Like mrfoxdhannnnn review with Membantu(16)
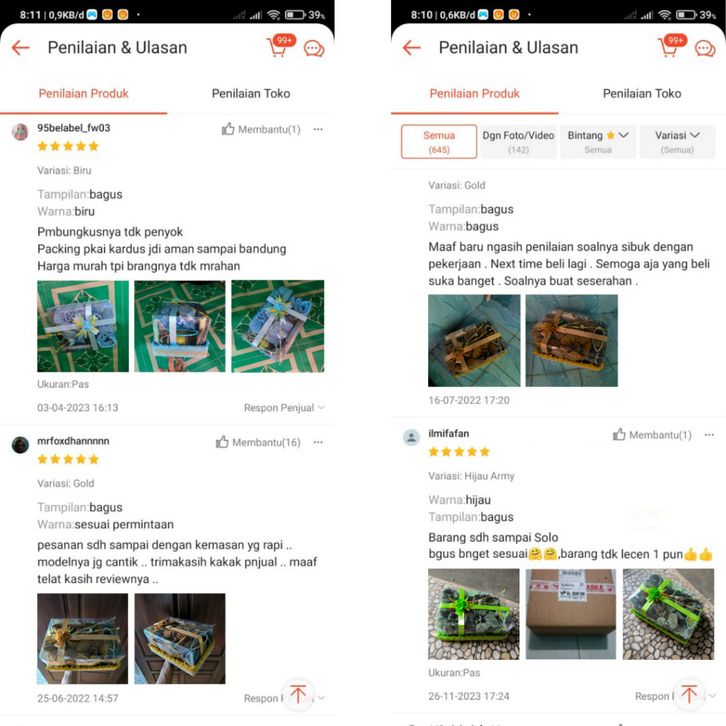The height and width of the screenshot is (726, 726). pos(258,442)
